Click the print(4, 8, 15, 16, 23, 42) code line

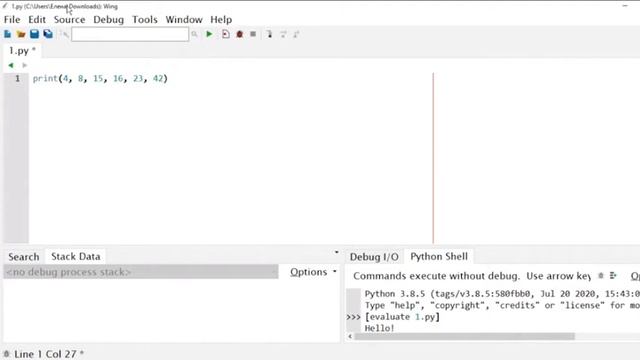(x=100, y=78)
